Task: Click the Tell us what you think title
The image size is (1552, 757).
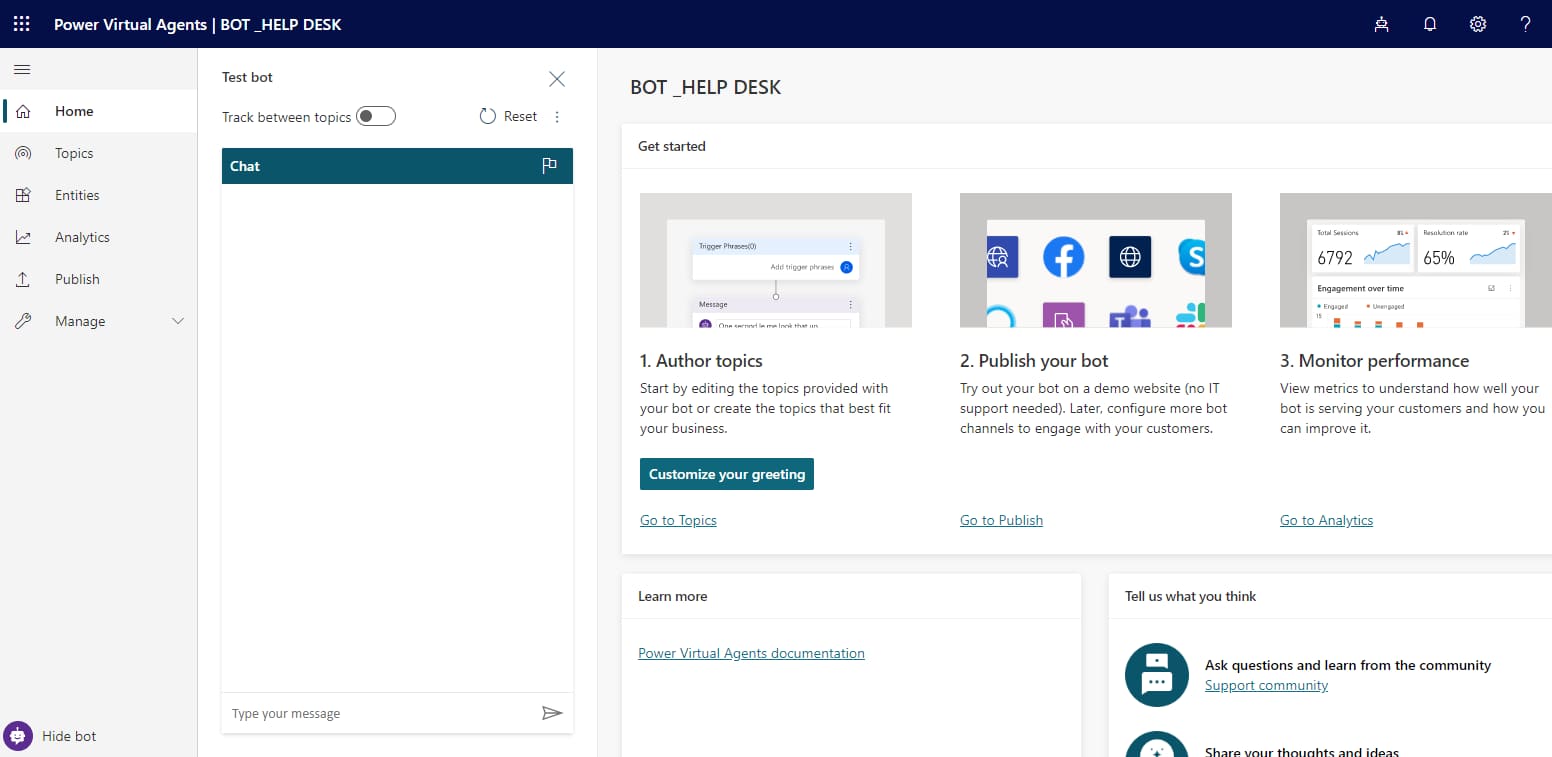Action: click(1190, 596)
